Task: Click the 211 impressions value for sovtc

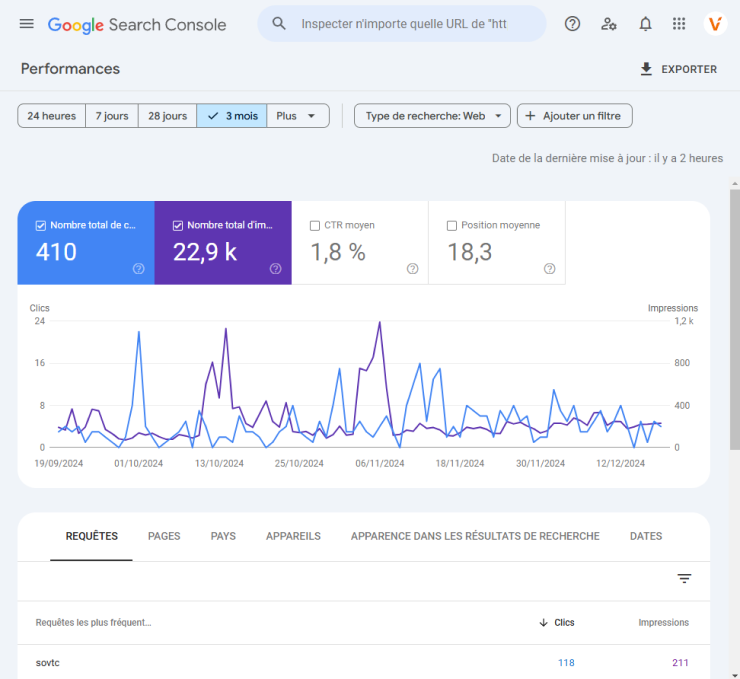Action: pos(680,662)
